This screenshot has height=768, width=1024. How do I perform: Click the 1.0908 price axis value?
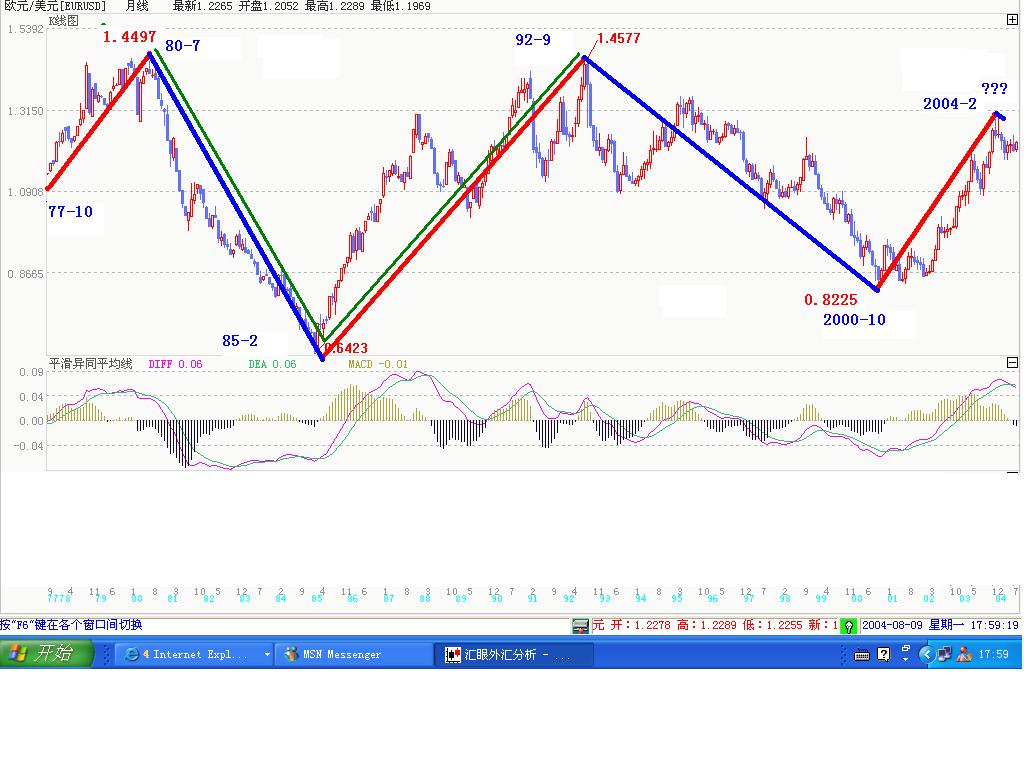[x=25, y=192]
